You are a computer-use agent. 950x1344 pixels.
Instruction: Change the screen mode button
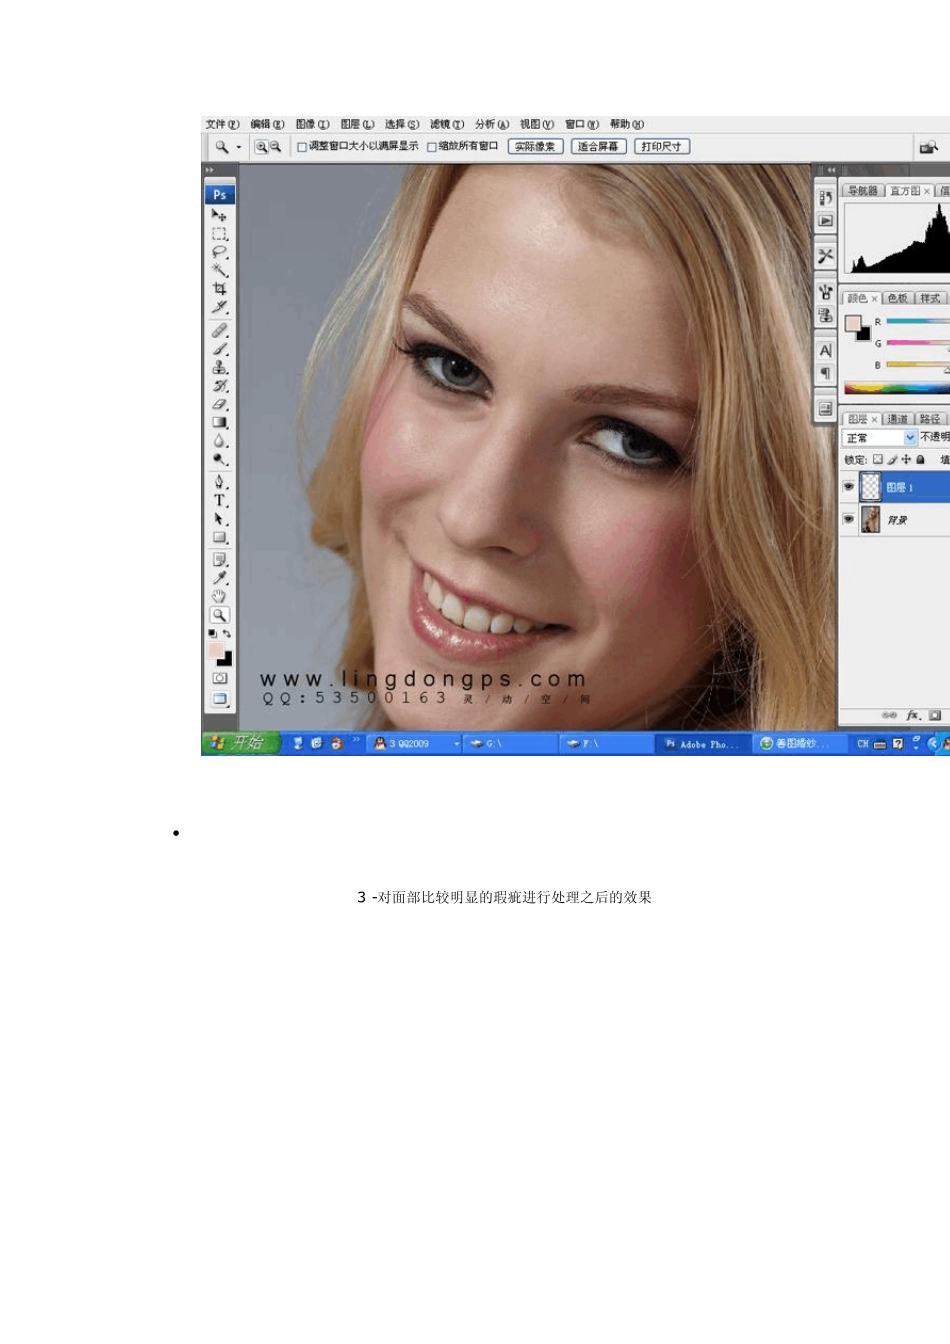[219, 699]
